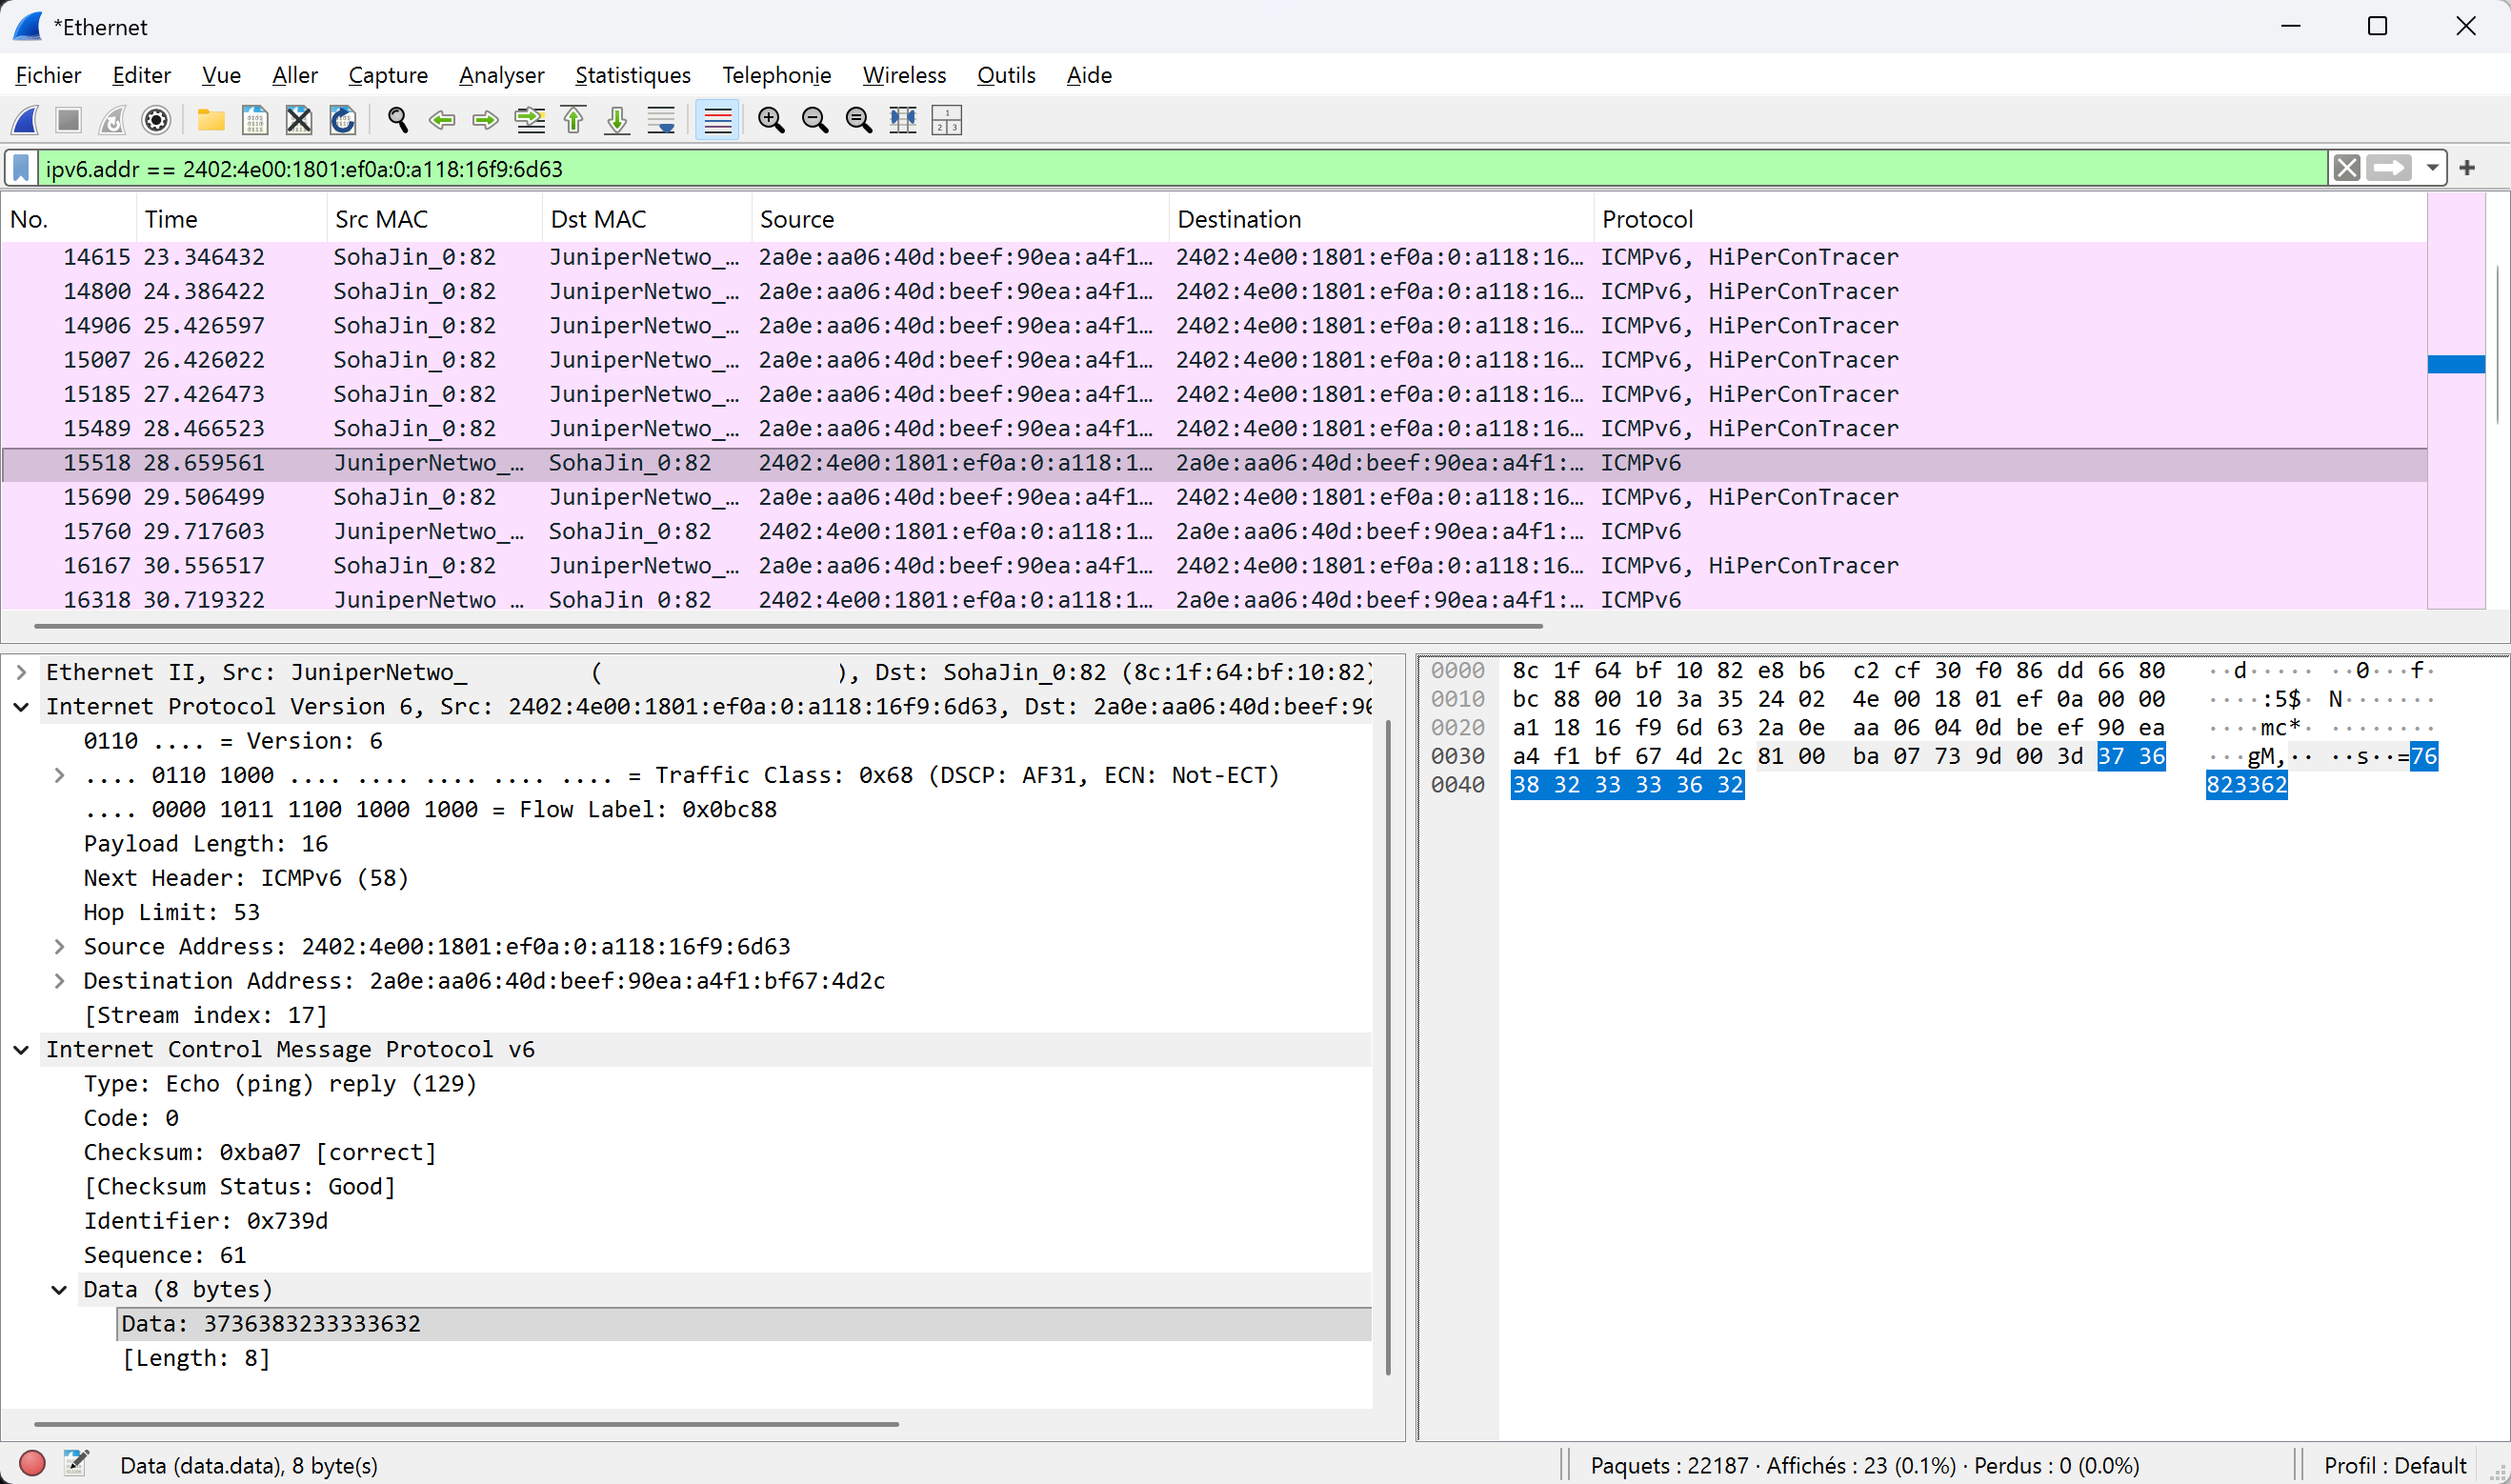Image resolution: width=2511 pixels, height=1484 pixels.
Task: Open the find packet tool
Action: pos(397,120)
